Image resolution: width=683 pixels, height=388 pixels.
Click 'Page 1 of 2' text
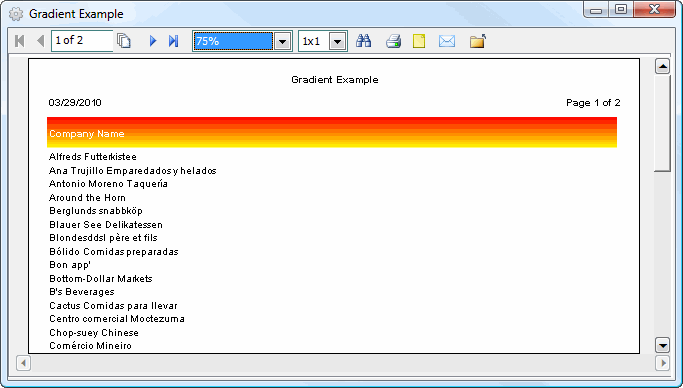pyautogui.click(x=593, y=103)
